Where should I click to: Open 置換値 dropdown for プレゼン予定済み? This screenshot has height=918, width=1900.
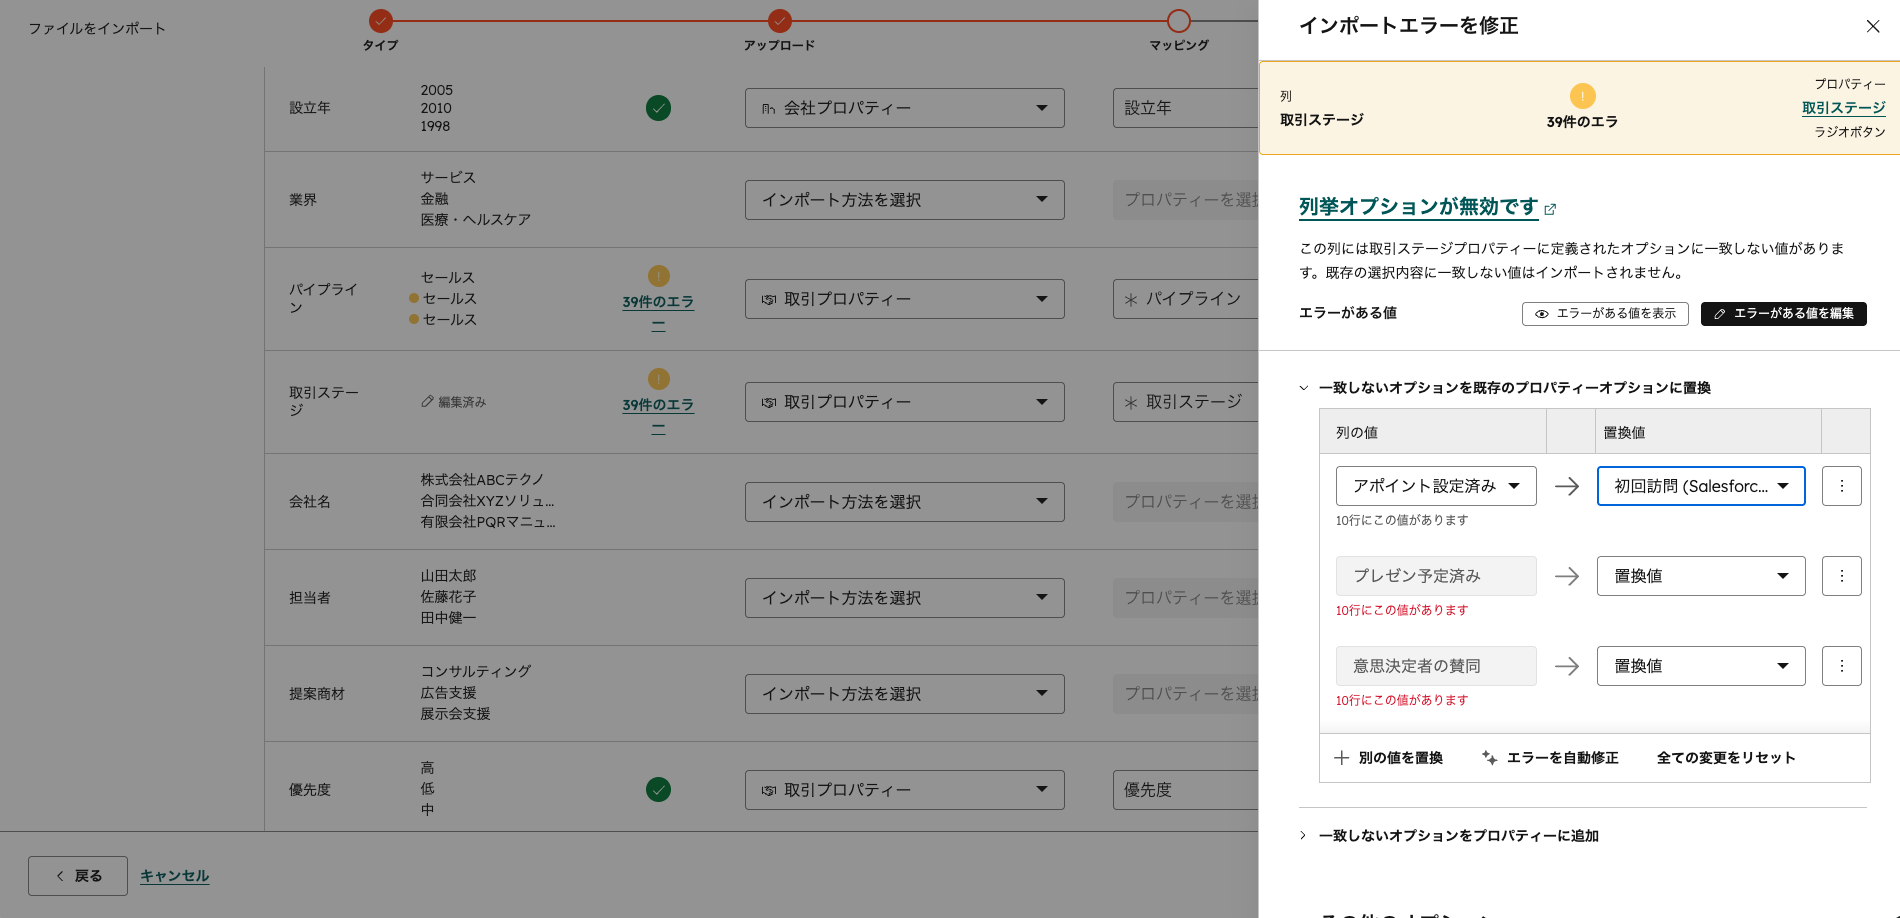click(1701, 576)
